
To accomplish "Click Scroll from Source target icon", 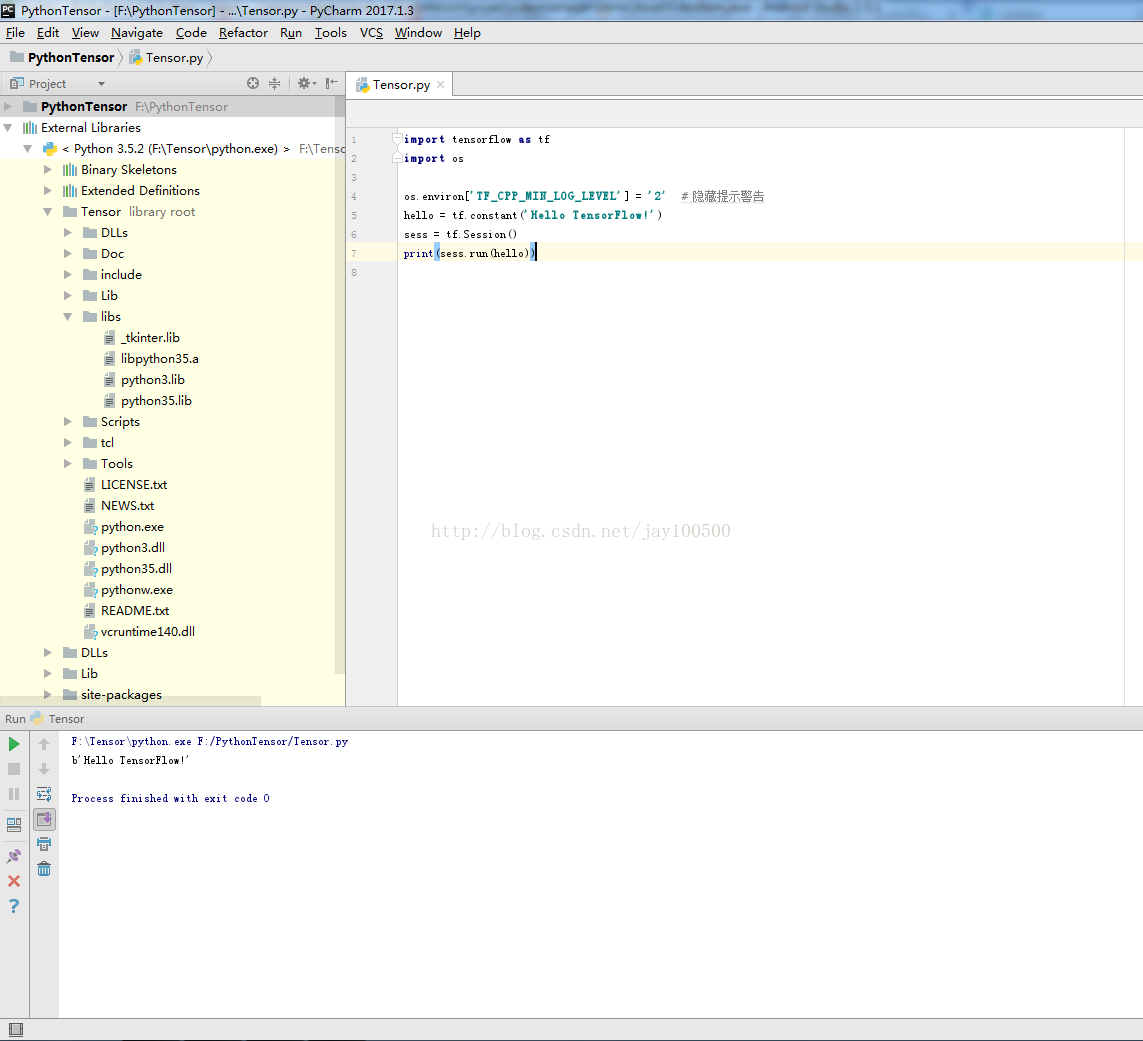I will pos(253,83).
